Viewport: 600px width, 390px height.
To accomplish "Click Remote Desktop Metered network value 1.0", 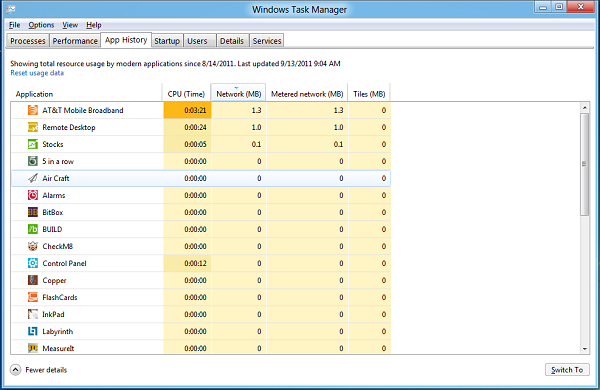I will click(x=307, y=127).
